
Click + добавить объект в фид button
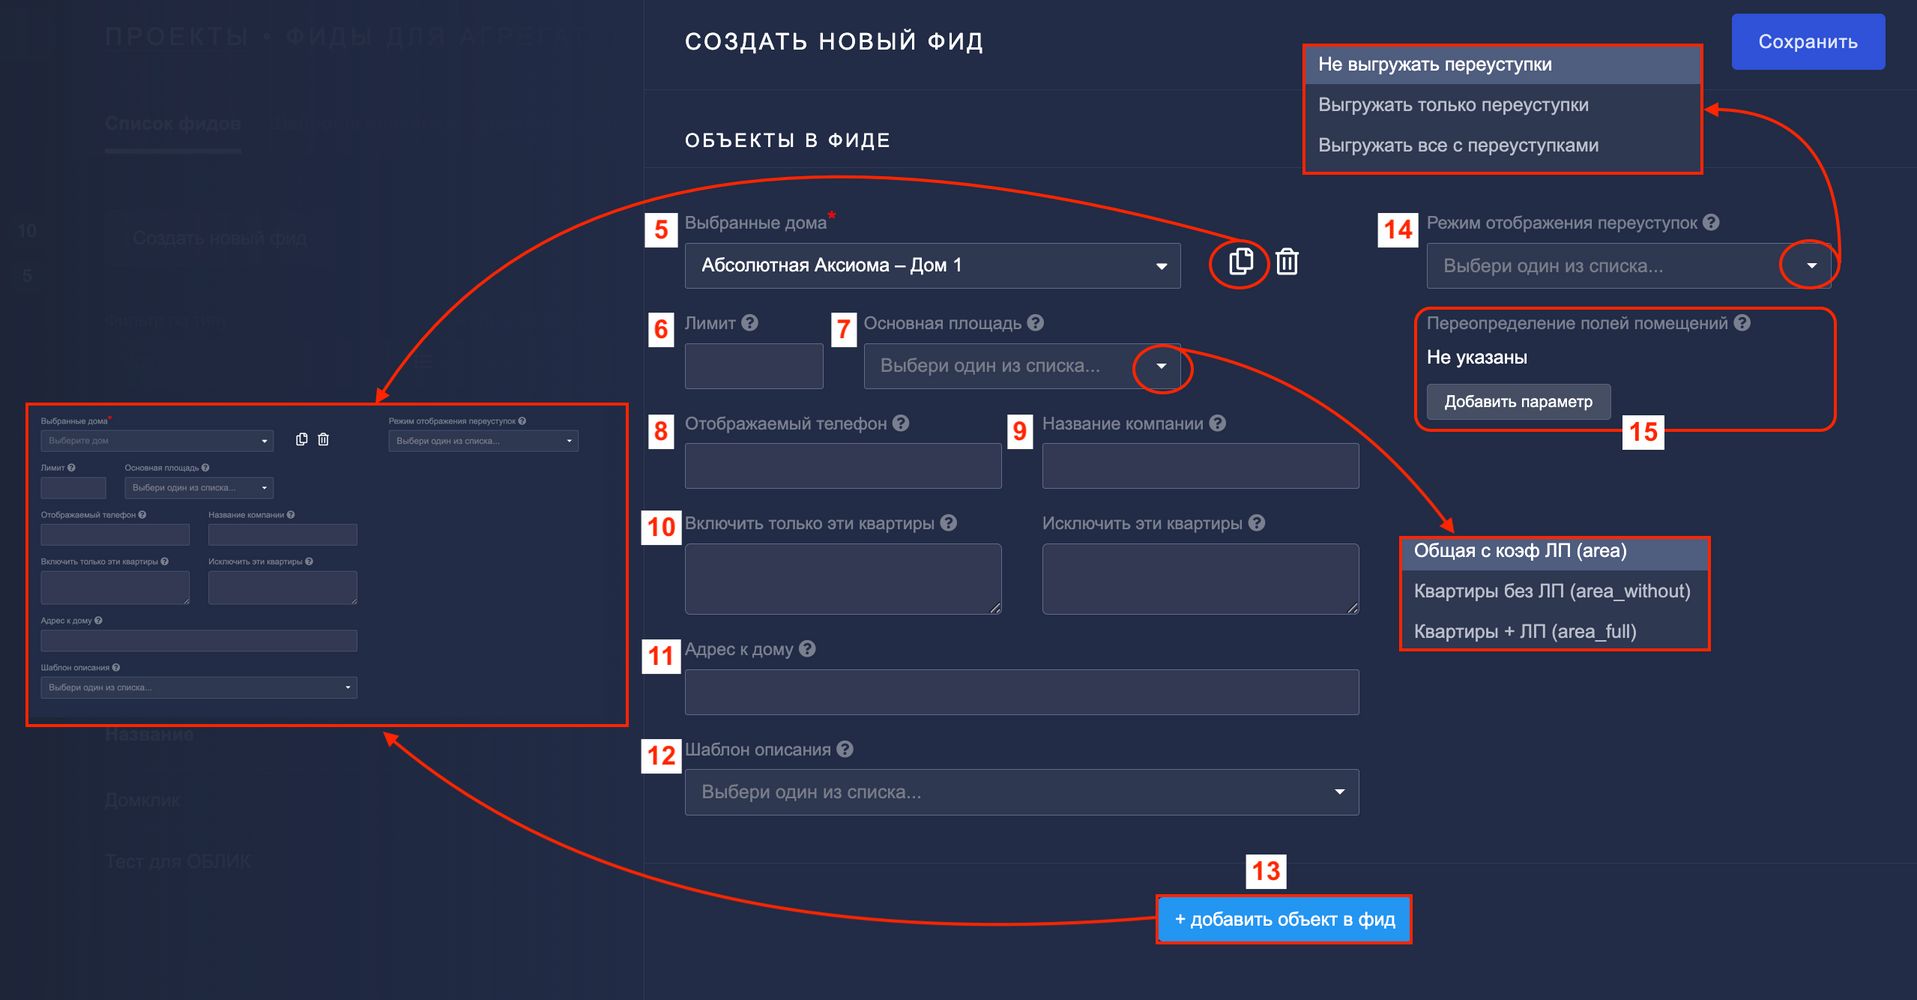coord(1284,920)
